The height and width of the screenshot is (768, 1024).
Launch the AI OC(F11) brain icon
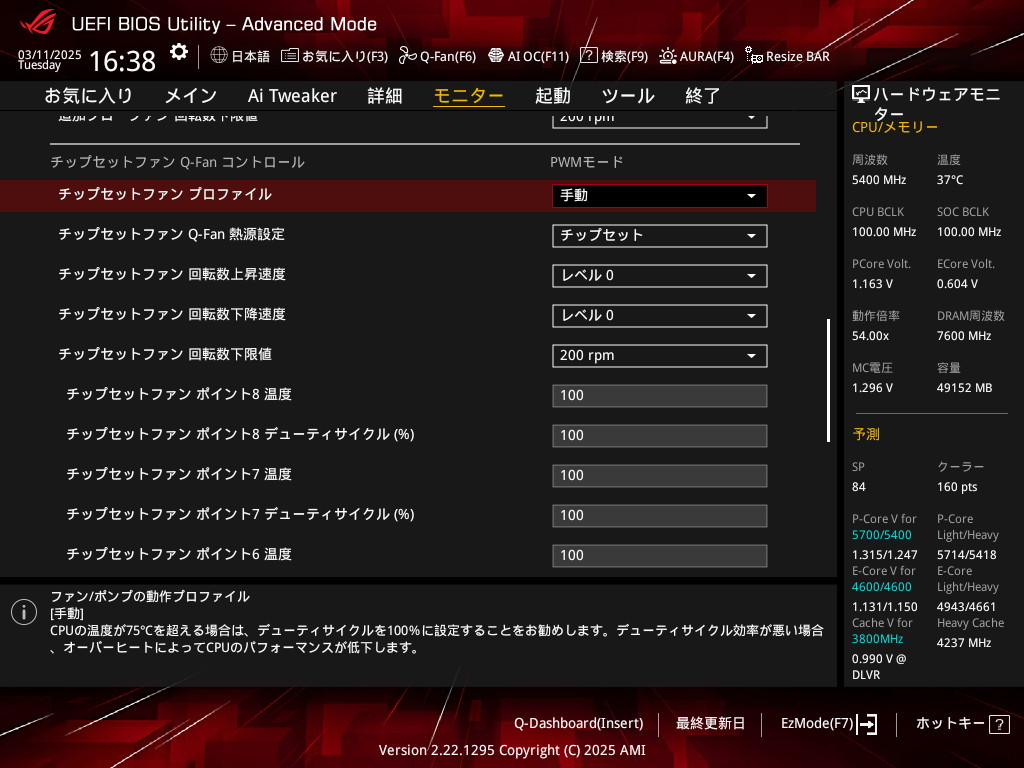tap(496, 56)
